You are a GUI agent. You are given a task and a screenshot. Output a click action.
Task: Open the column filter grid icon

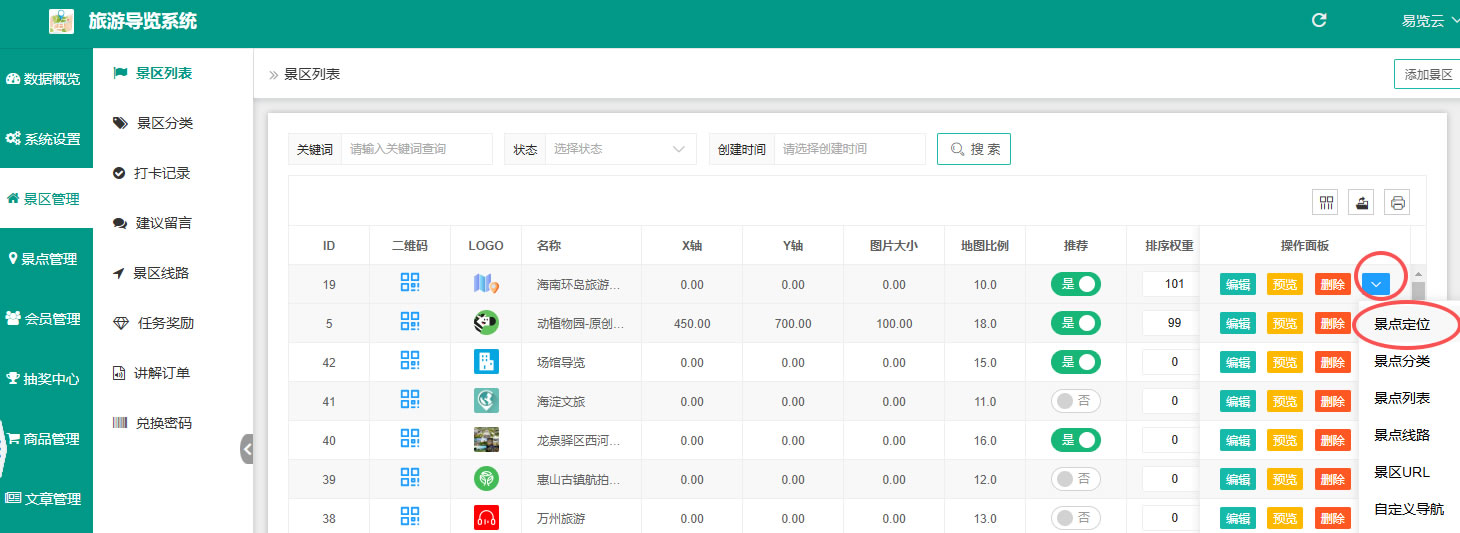[x=1327, y=203]
